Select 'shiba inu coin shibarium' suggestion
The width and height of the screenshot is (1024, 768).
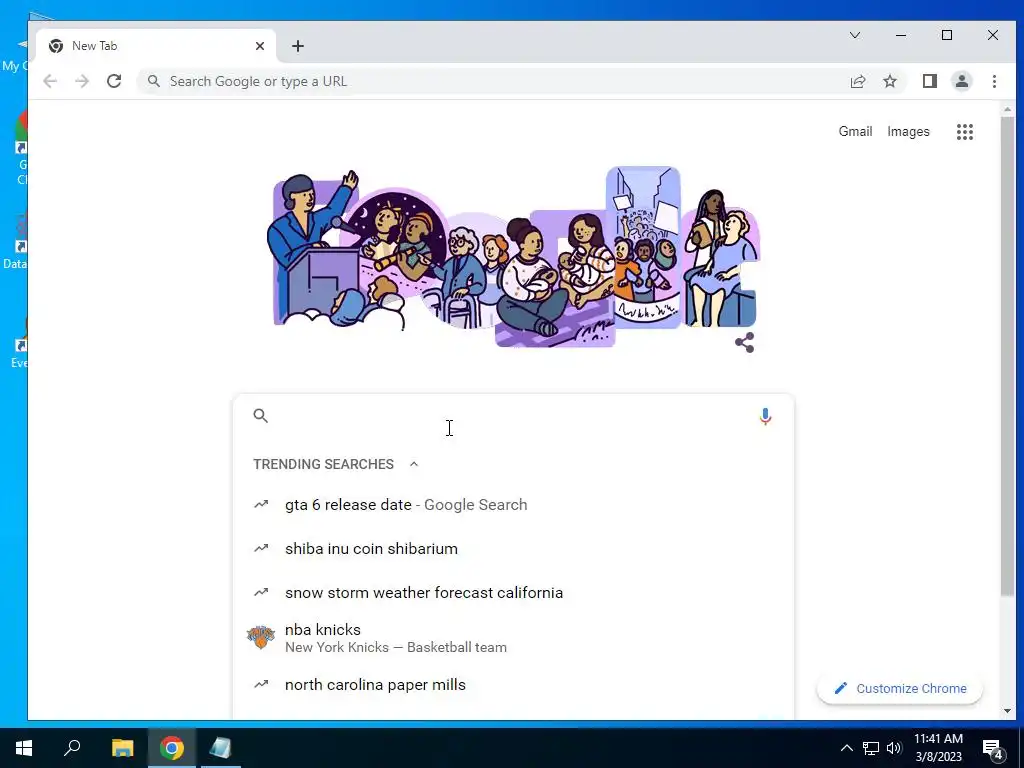tap(513, 549)
